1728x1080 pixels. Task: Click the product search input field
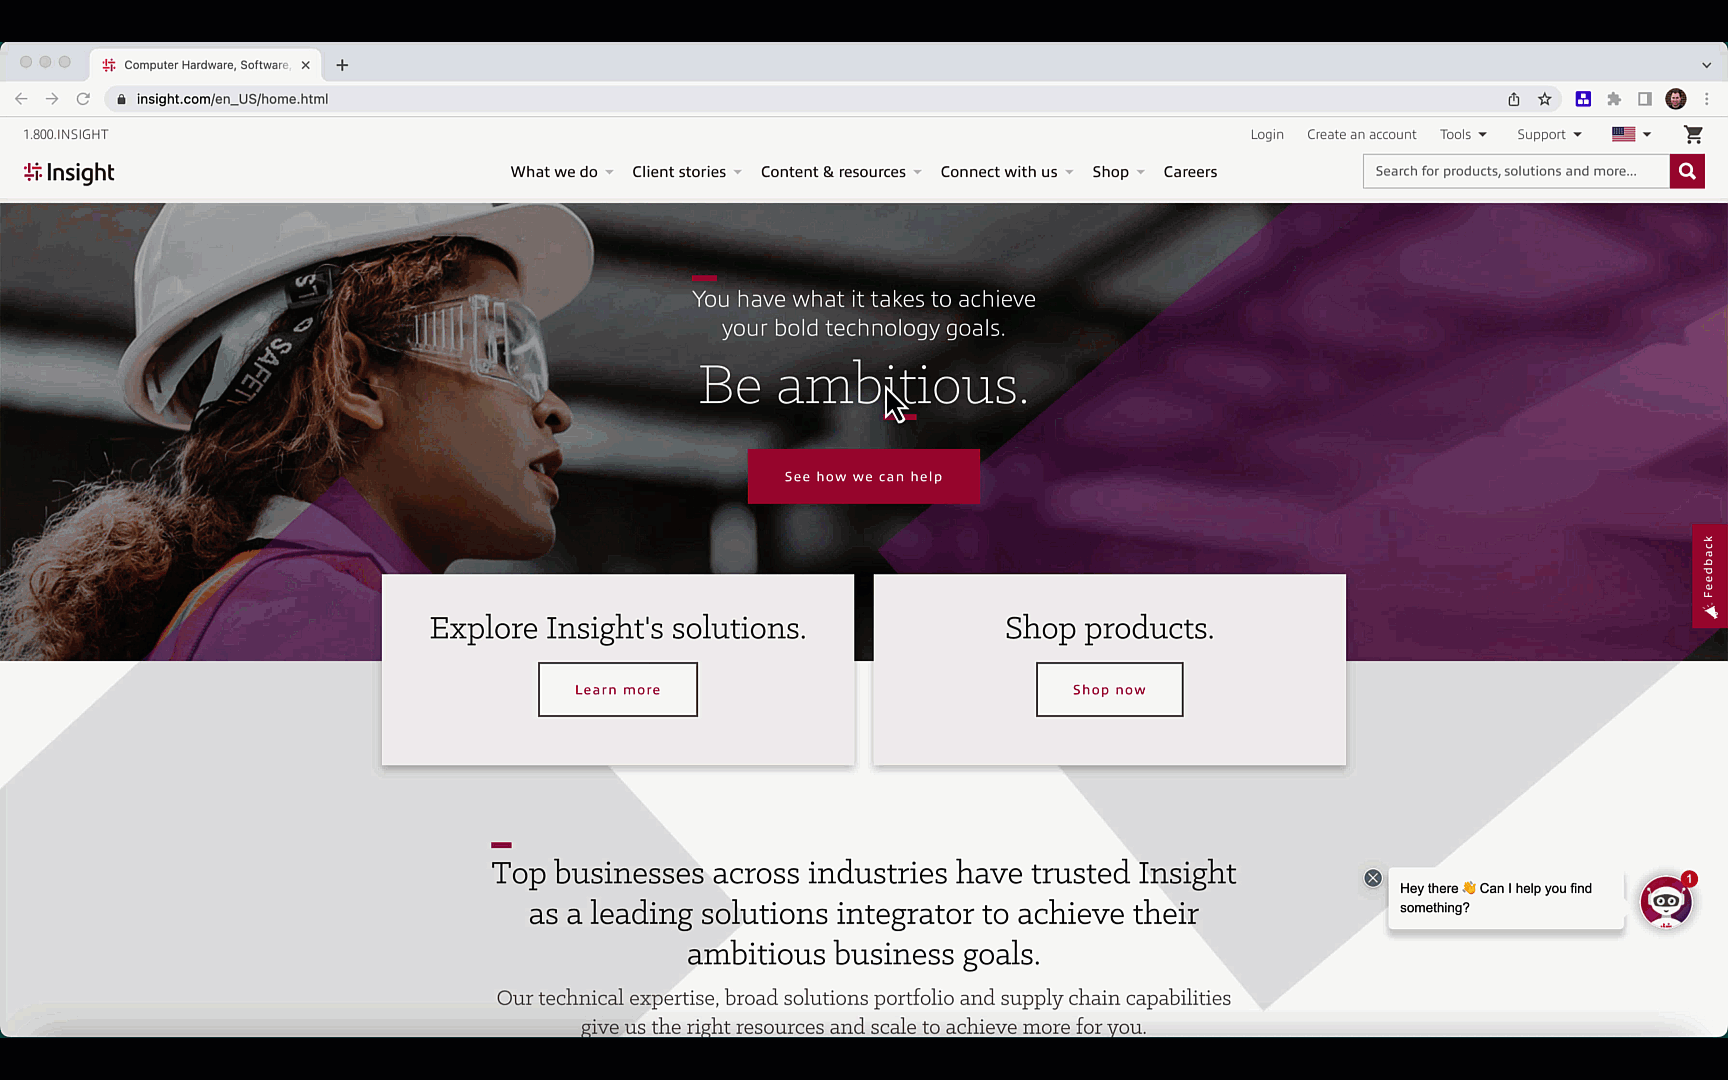1516,171
